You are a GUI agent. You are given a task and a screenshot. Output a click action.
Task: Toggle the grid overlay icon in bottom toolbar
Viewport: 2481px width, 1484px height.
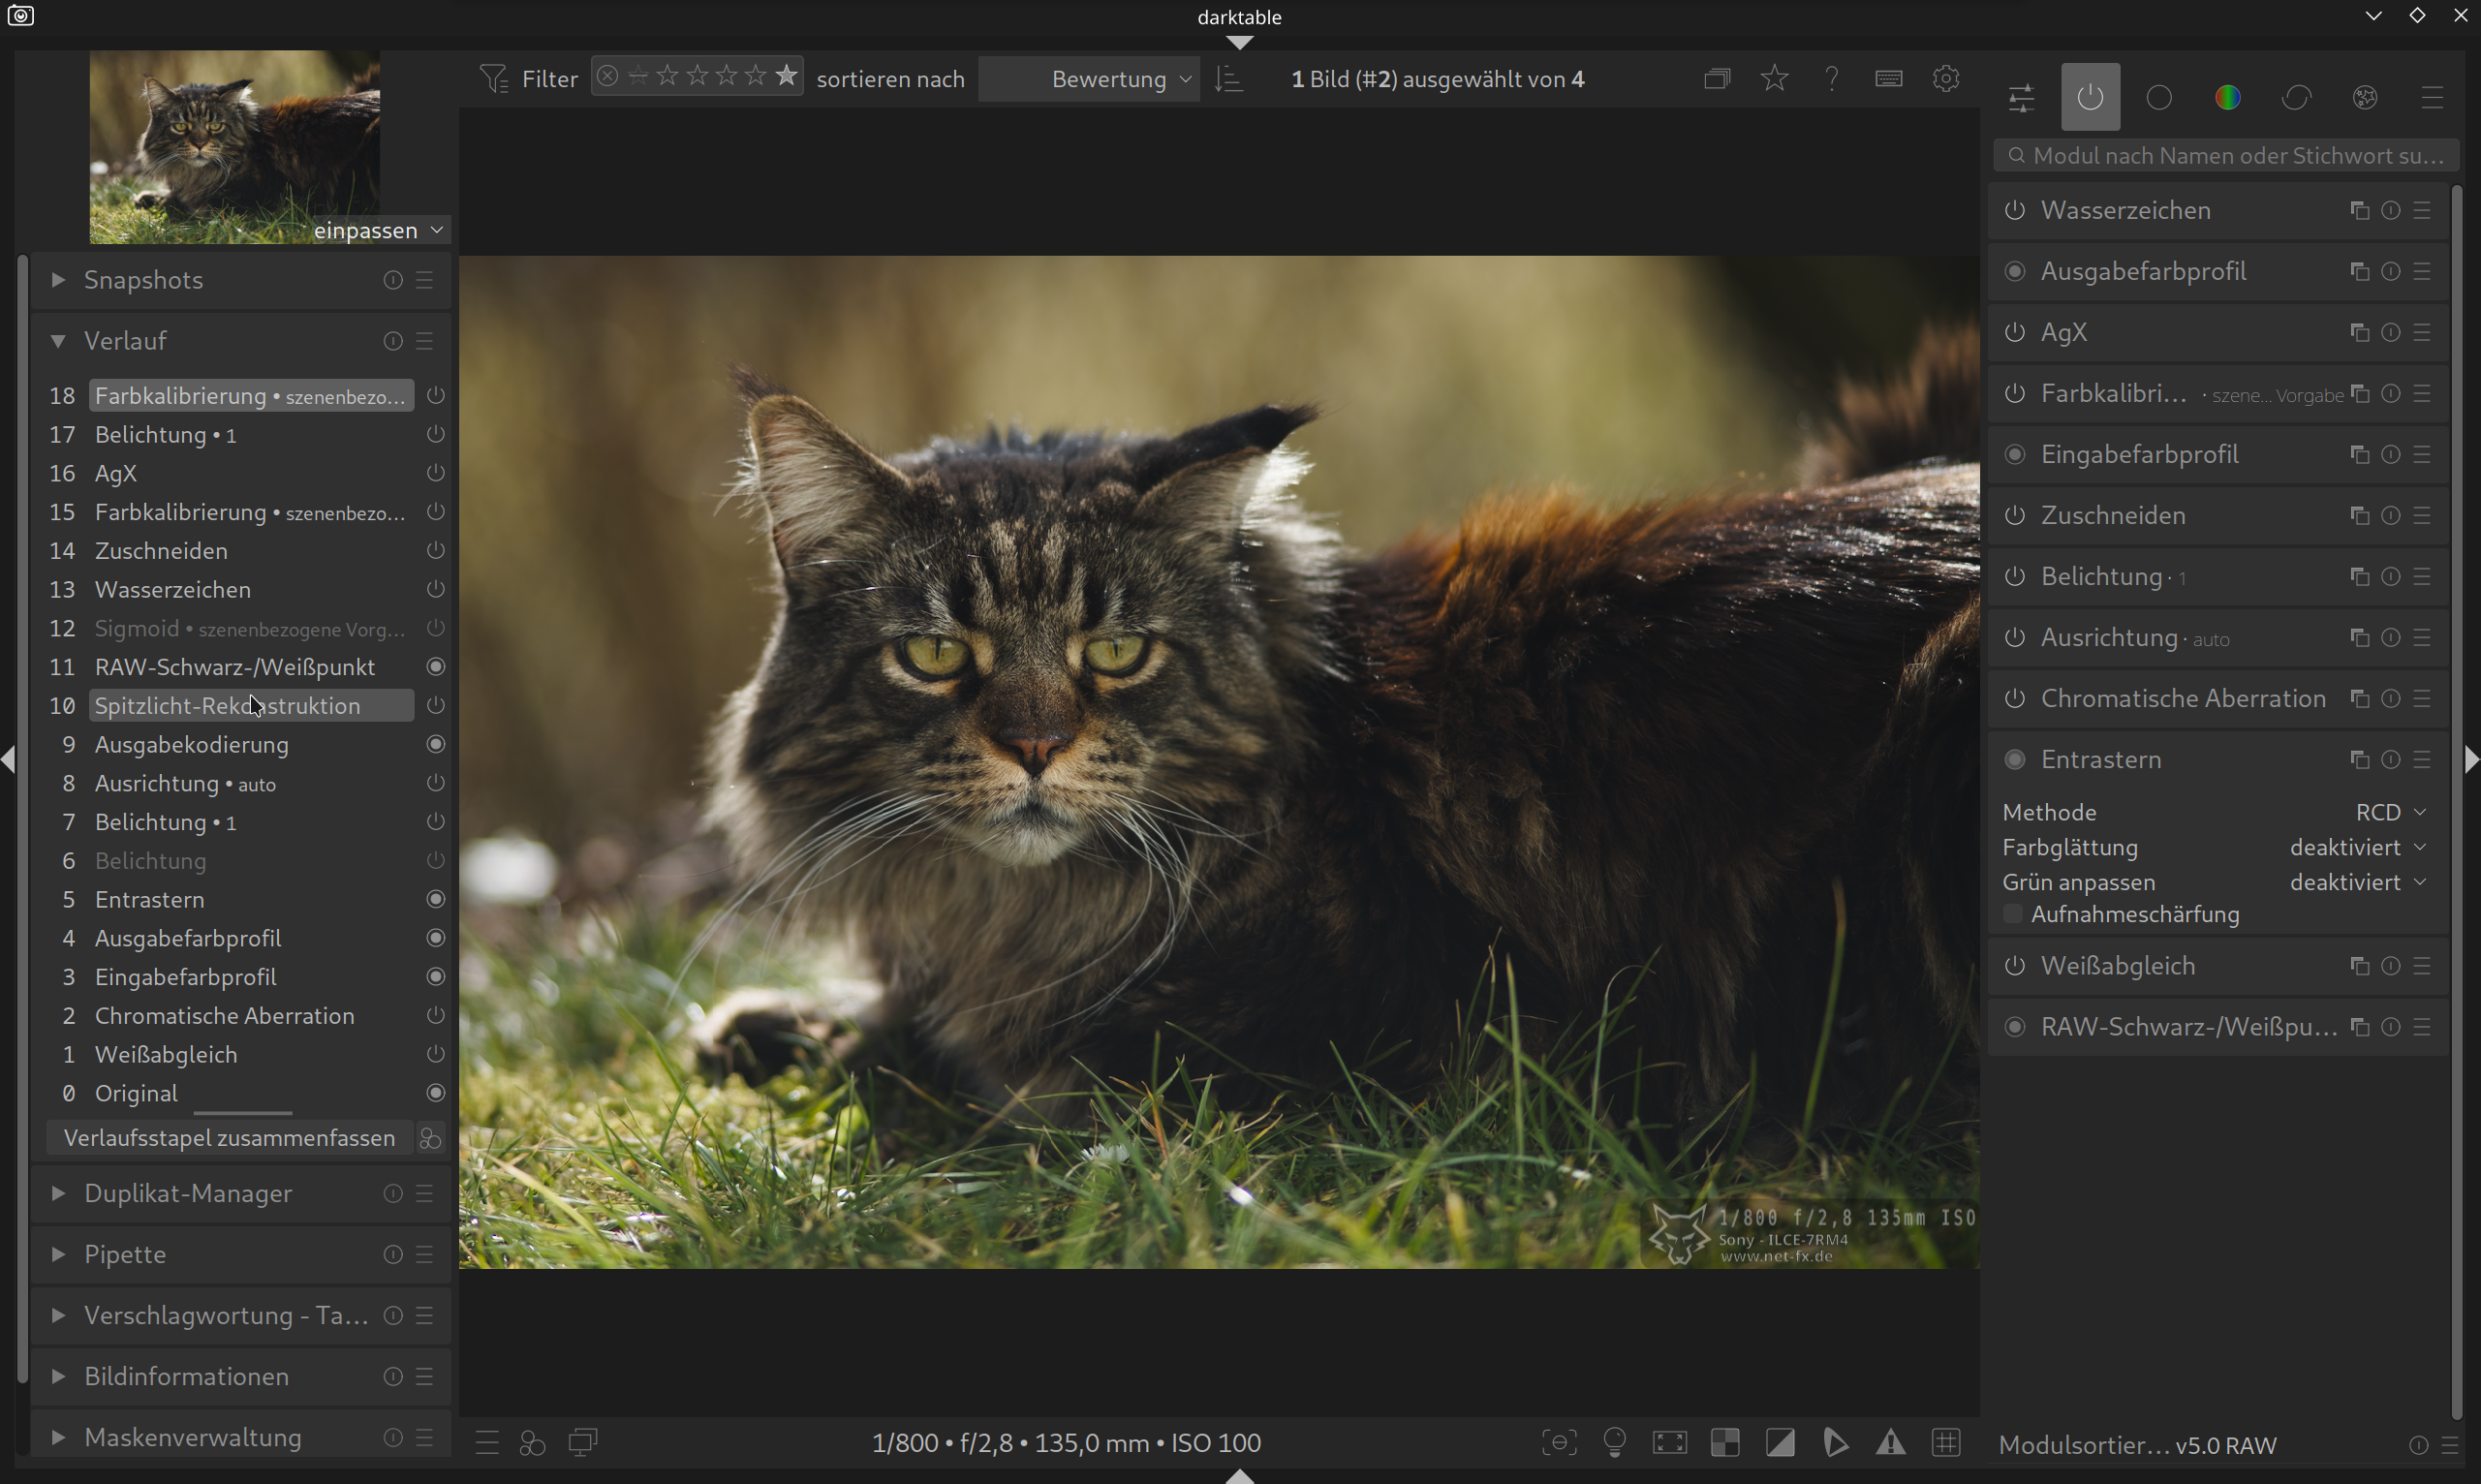[1945, 1442]
